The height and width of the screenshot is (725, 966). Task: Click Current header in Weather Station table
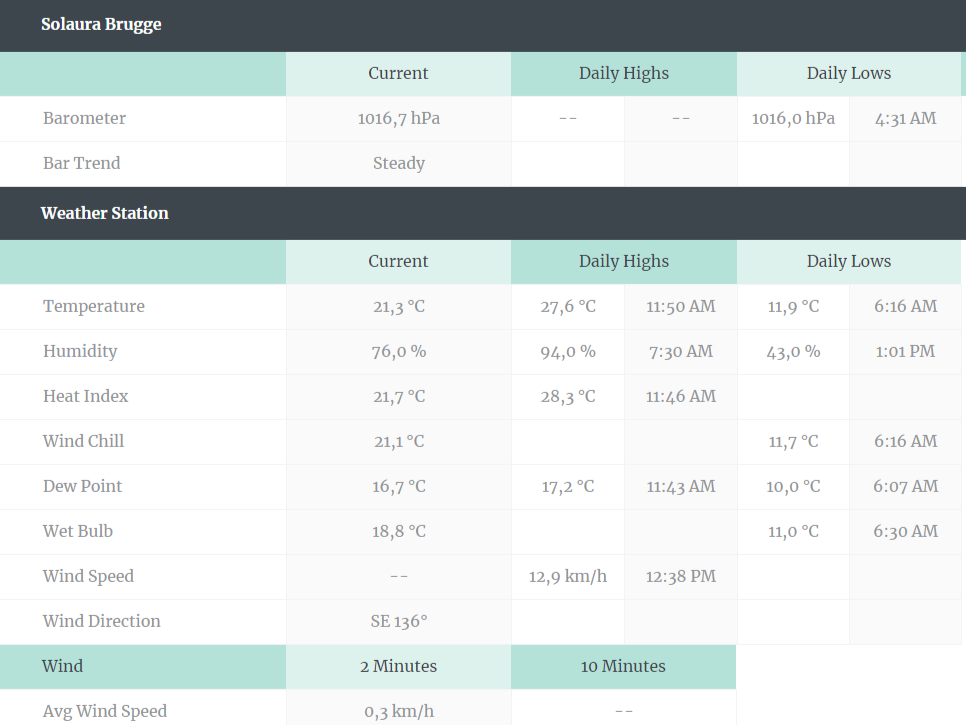coord(399,261)
